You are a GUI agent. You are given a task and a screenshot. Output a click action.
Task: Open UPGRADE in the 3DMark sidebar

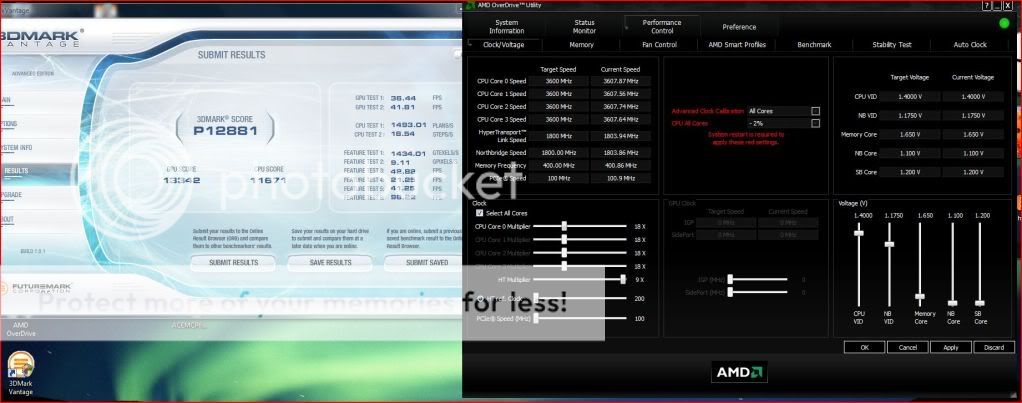[x=11, y=195]
